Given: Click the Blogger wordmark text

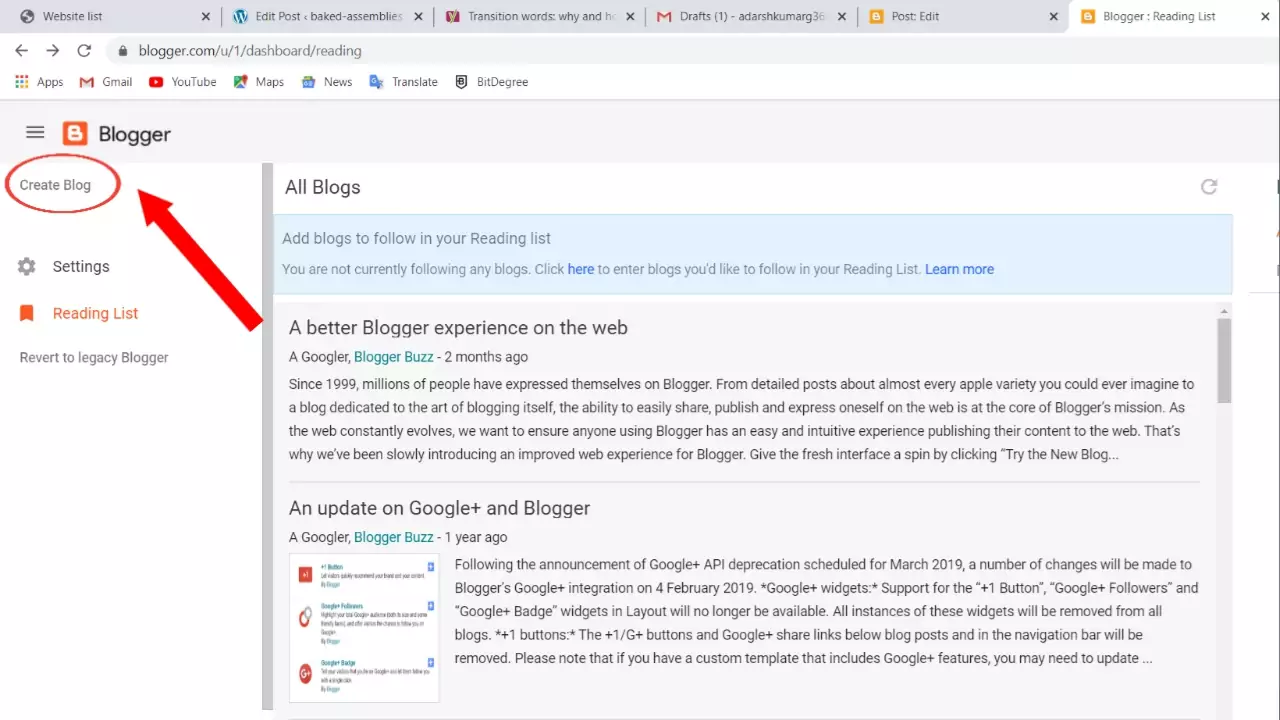Looking at the screenshot, I should click(x=134, y=135).
